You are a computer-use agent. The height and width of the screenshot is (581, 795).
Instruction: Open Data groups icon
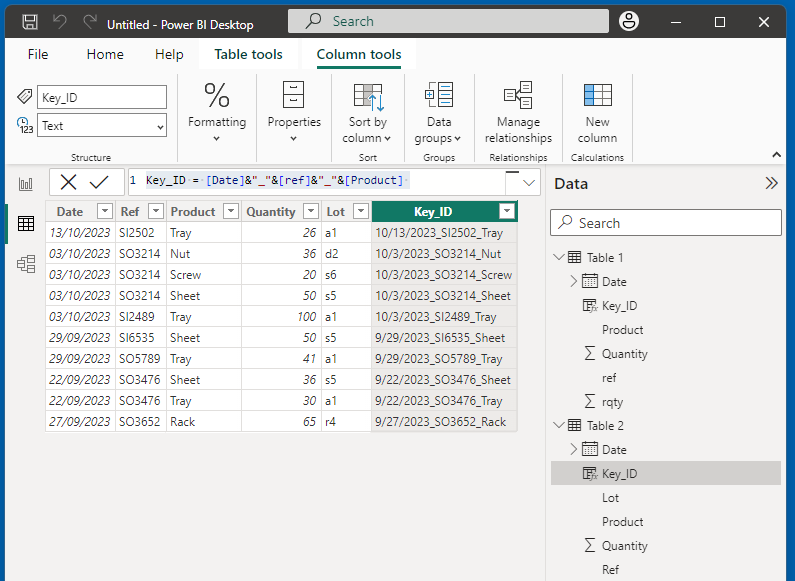[439, 95]
